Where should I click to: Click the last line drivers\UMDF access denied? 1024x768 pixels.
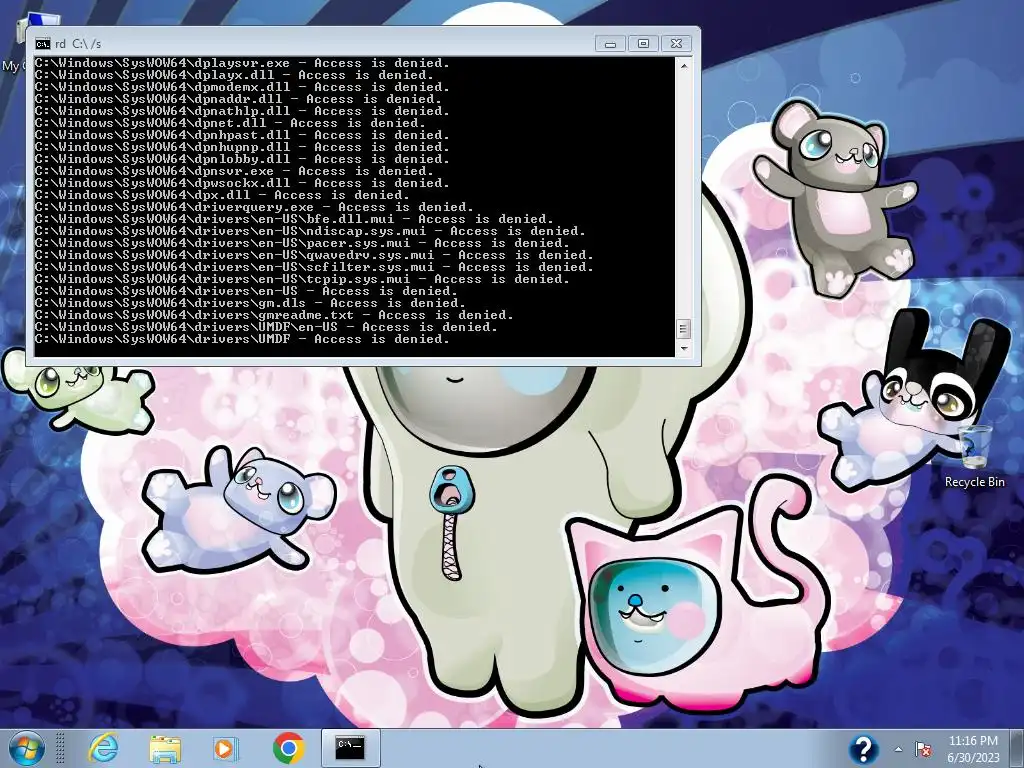242,339
